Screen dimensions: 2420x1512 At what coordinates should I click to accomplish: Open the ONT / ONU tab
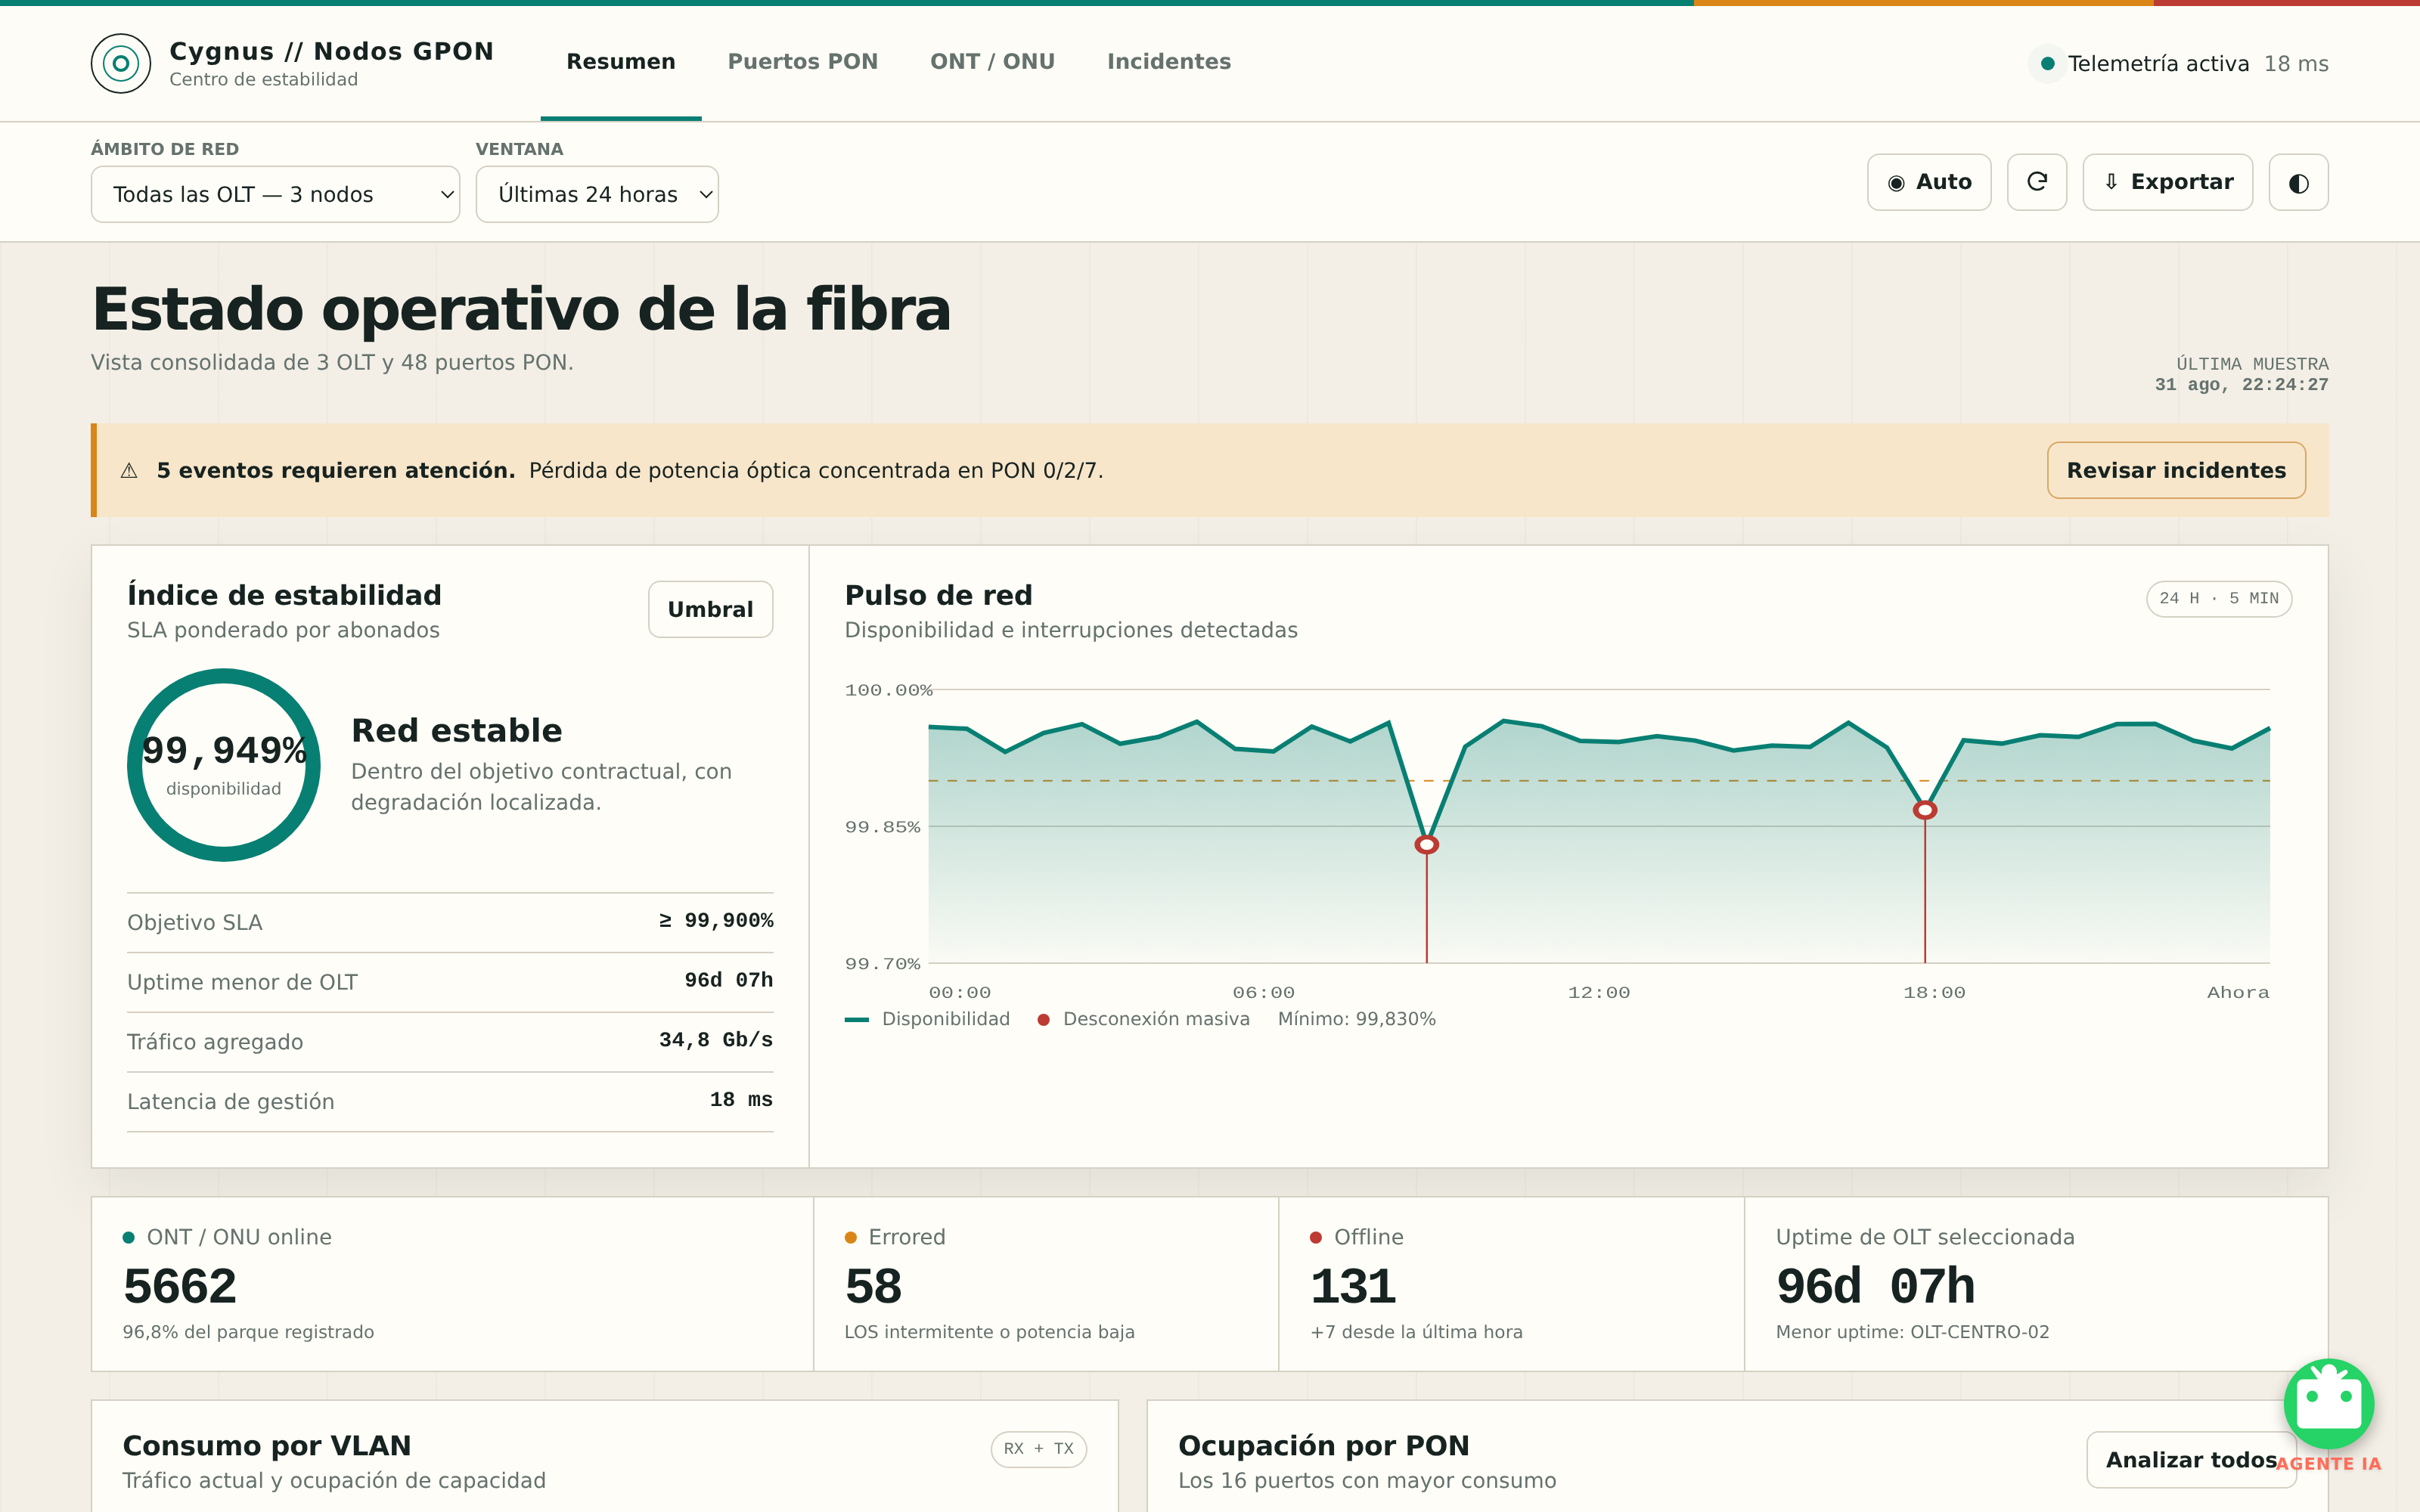(992, 62)
